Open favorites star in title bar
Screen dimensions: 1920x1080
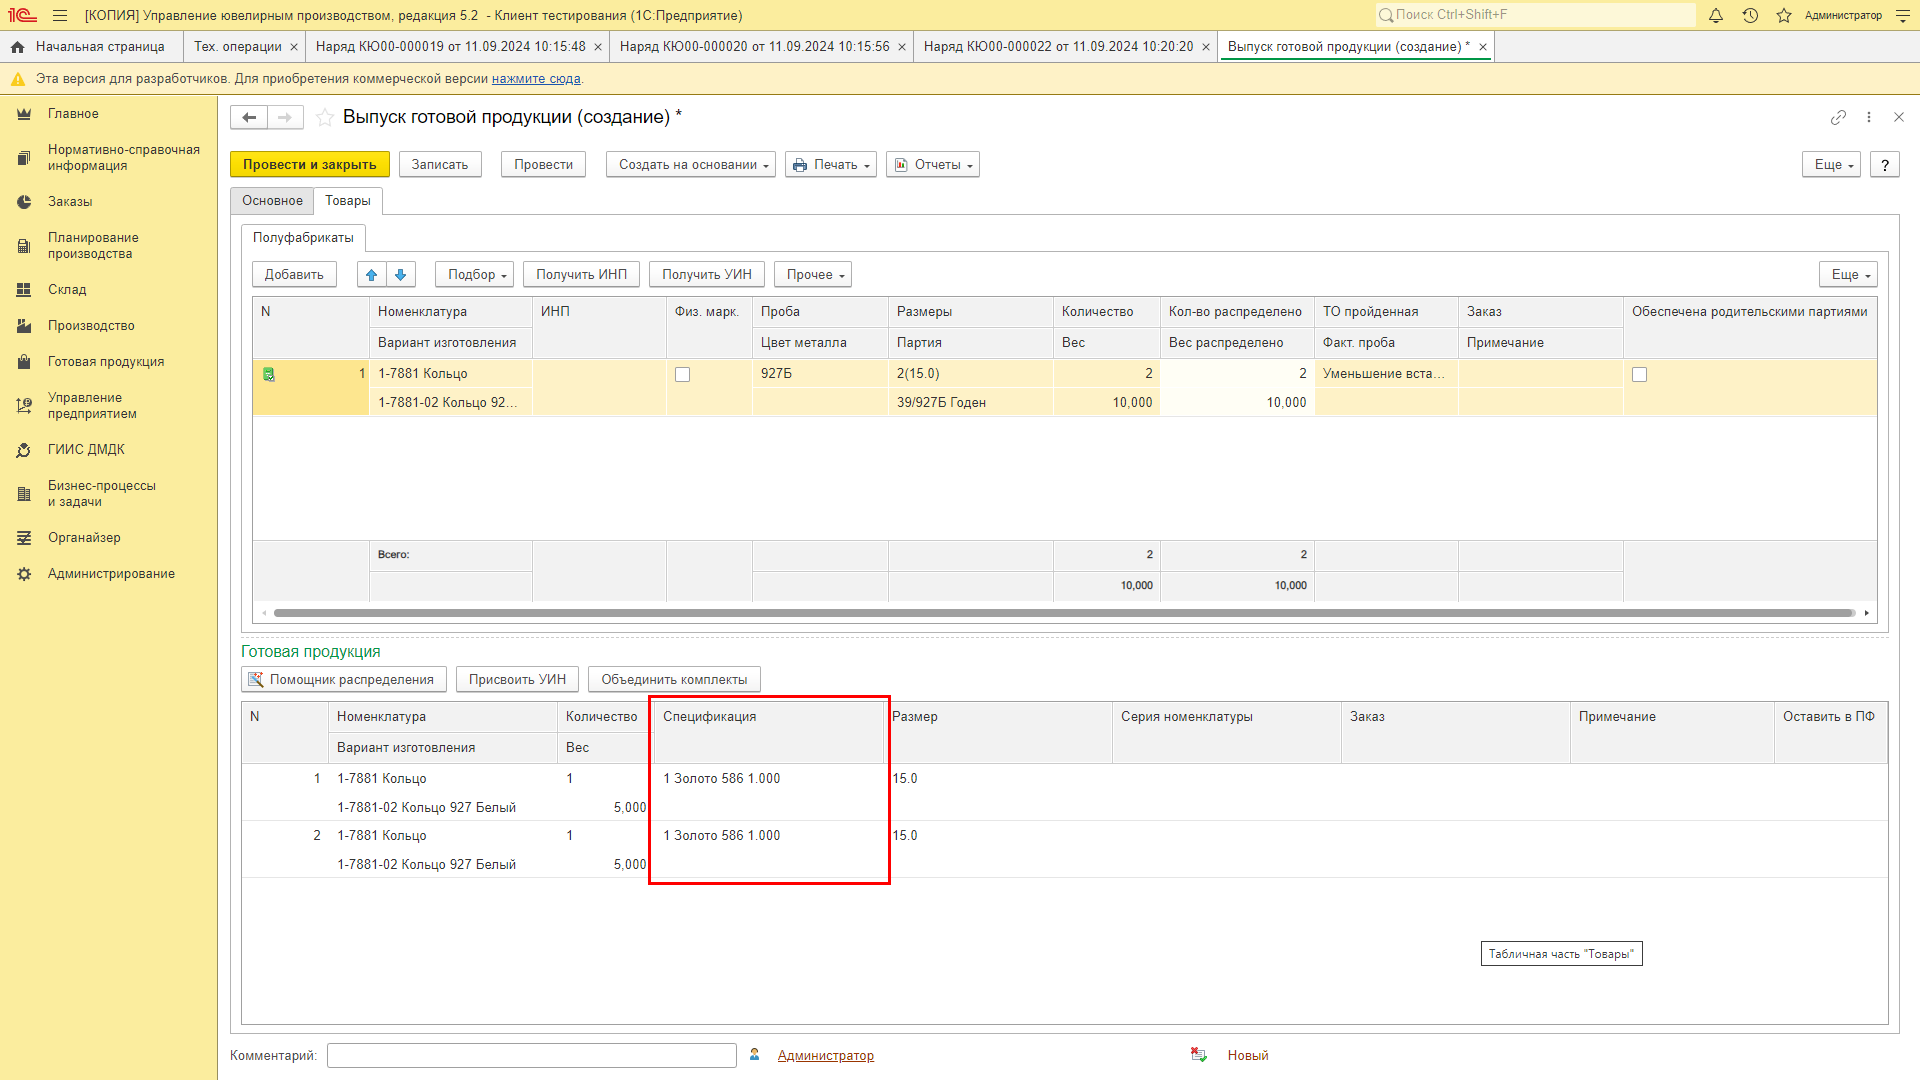click(x=1784, y=15)
